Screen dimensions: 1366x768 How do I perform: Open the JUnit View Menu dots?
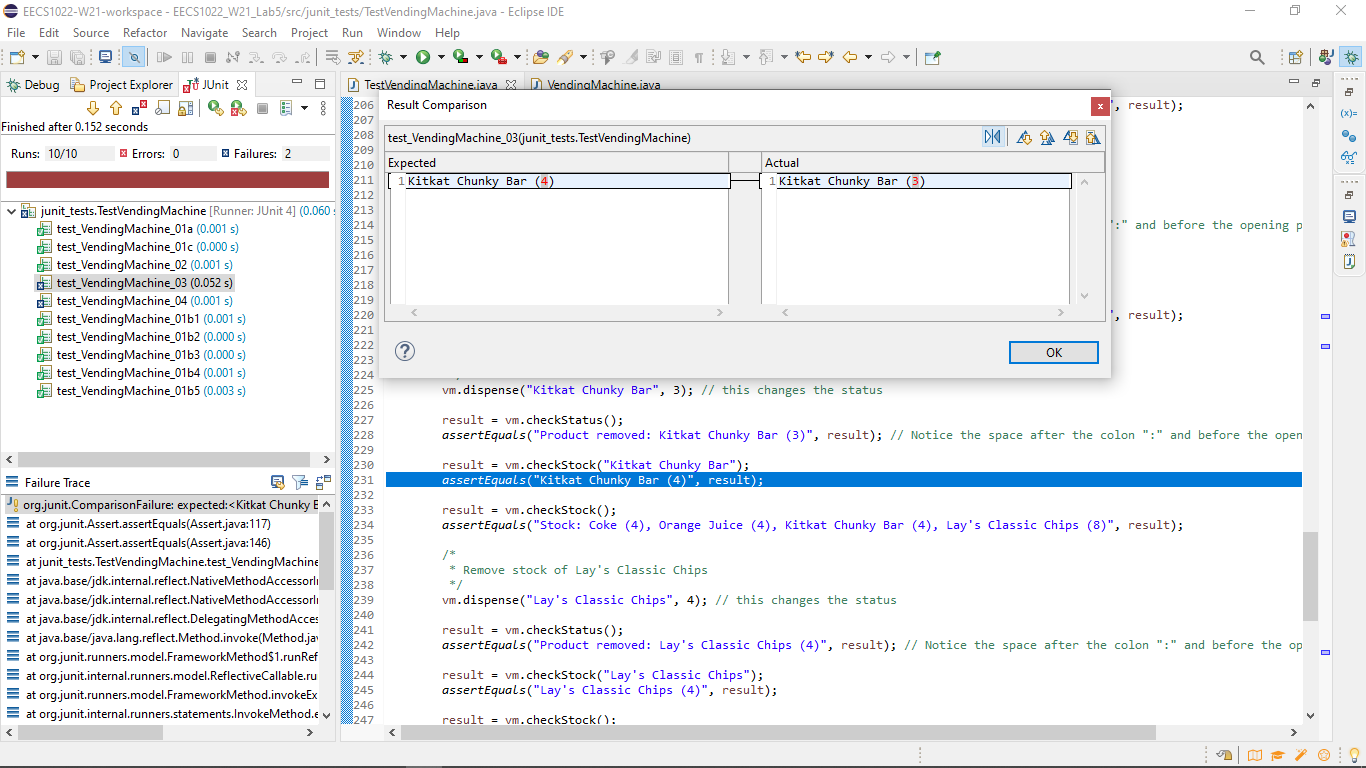pyautogui.click(x=323, y=108)
